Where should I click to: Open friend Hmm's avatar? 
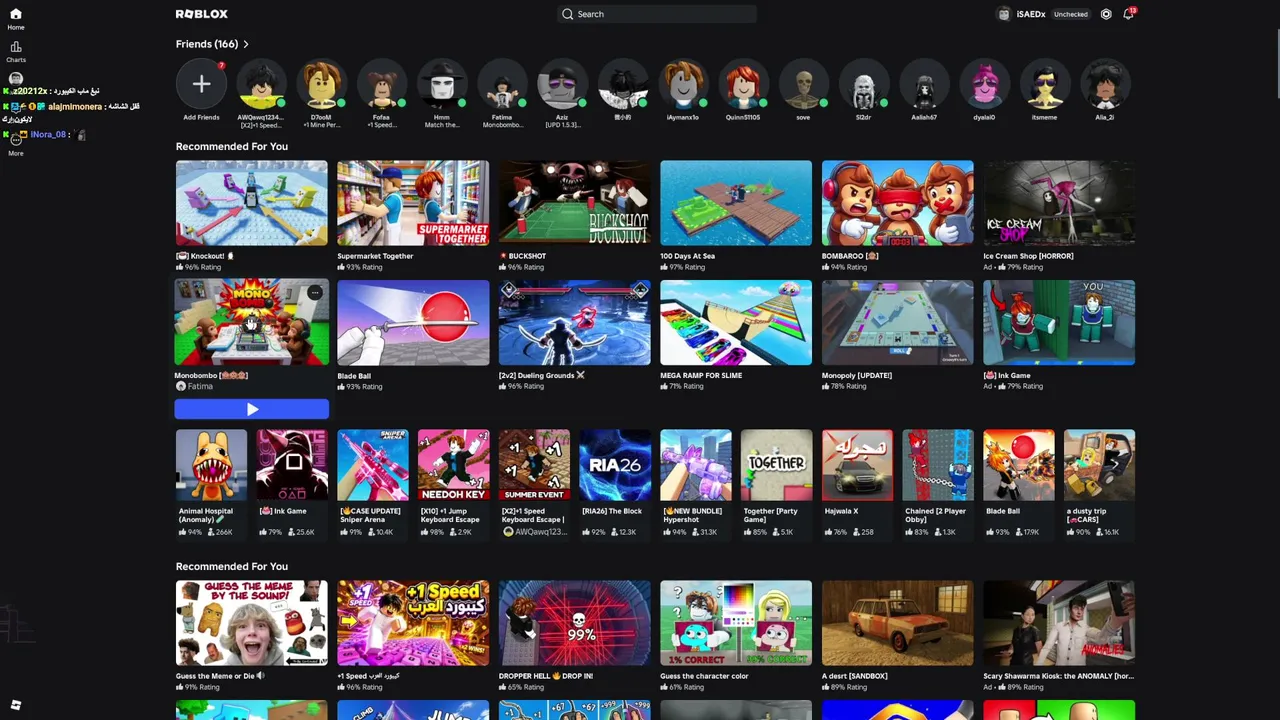(x=442, y=85)
